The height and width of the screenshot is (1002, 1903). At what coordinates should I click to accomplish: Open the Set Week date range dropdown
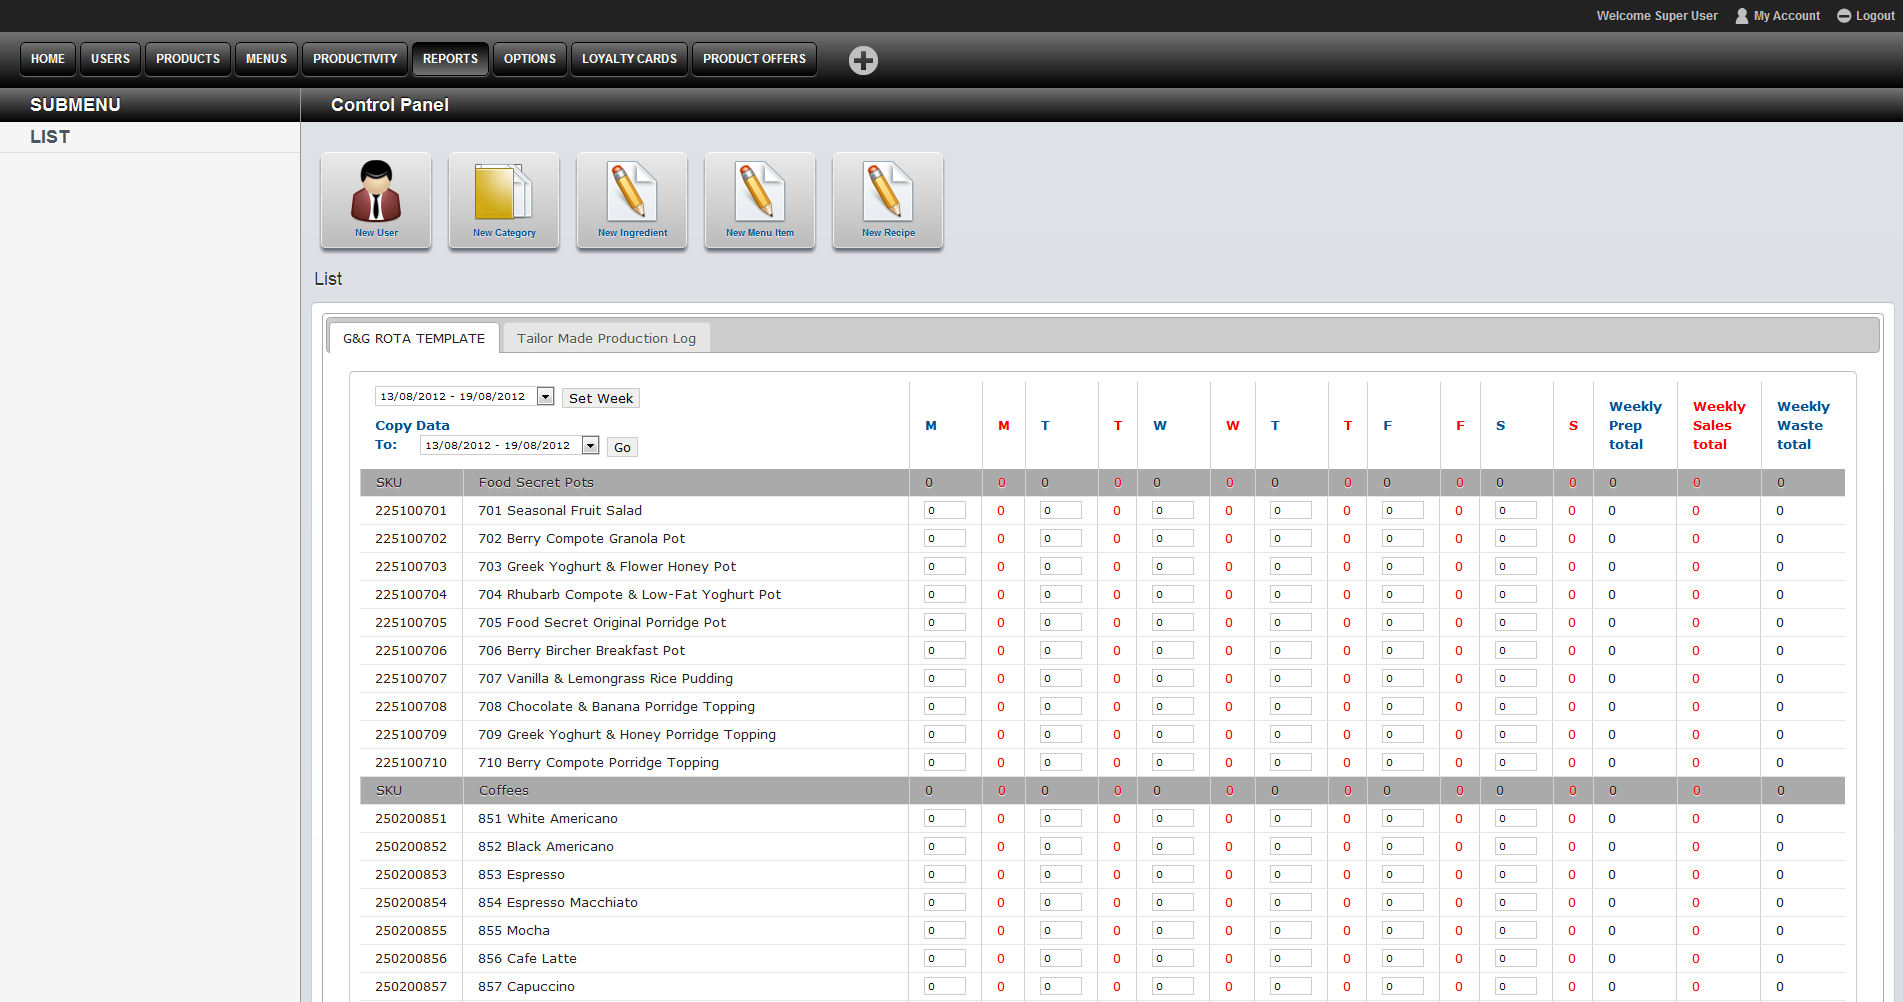[x=464, y=396]
